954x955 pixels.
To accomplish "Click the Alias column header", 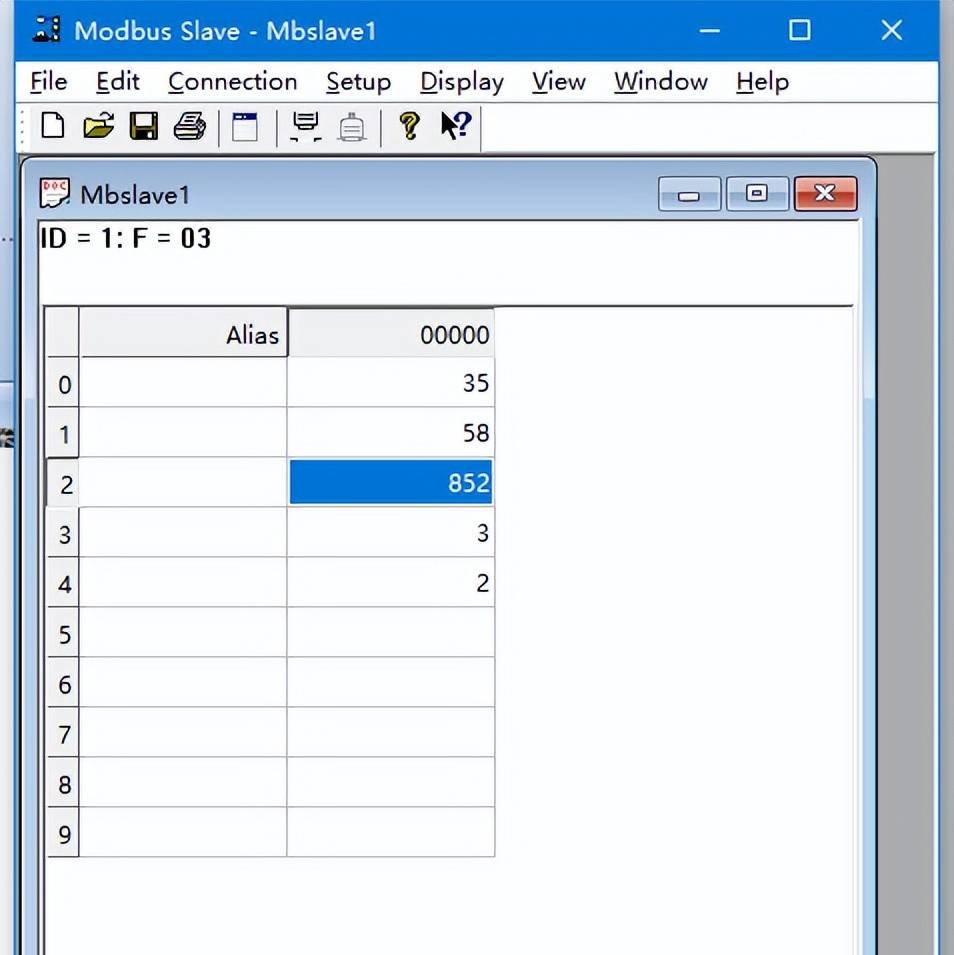I will pyautogui.click(x=183, y=334).
